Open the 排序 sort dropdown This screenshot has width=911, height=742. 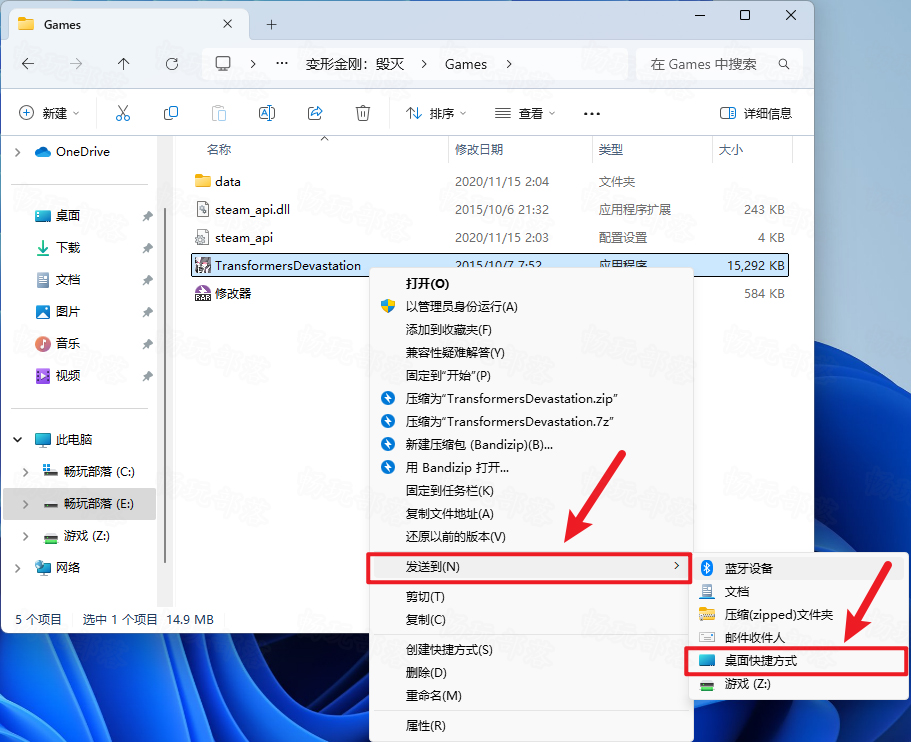tap(436, 113)
